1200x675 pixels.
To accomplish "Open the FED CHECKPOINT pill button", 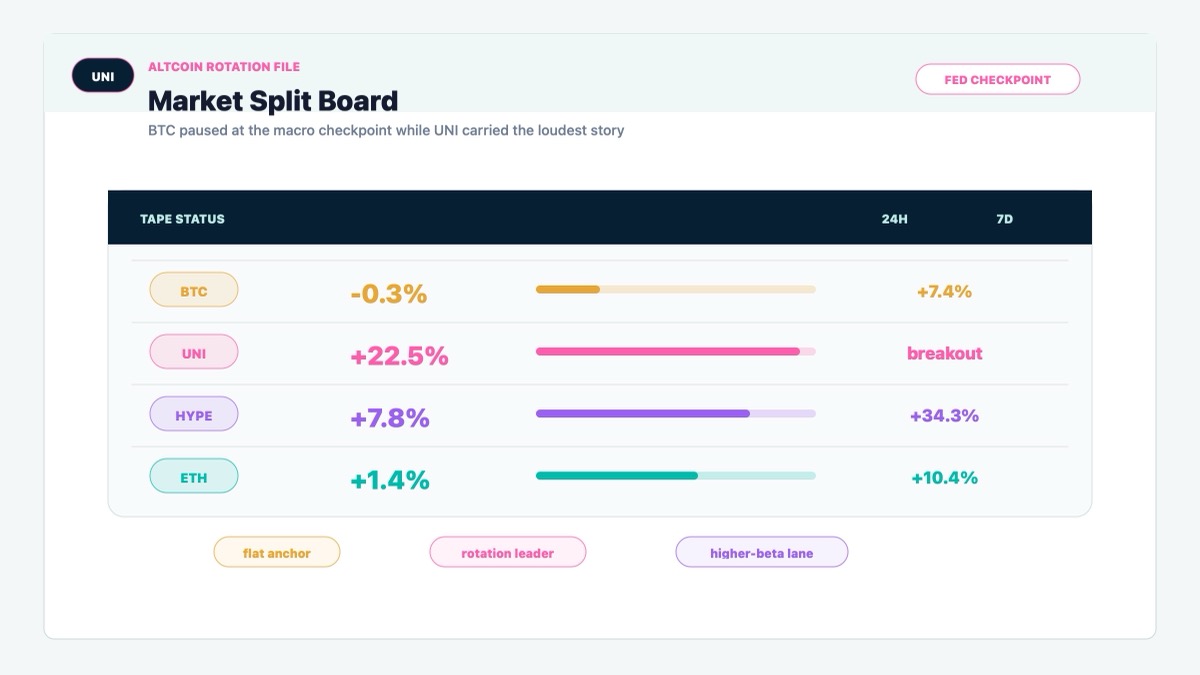I will (x=998, y=79).
